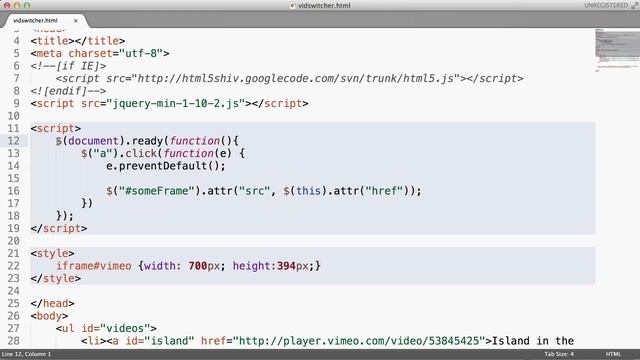Click the "iframe#vimeo" CSS selector

pyautogui.click(x=94, y=266)
